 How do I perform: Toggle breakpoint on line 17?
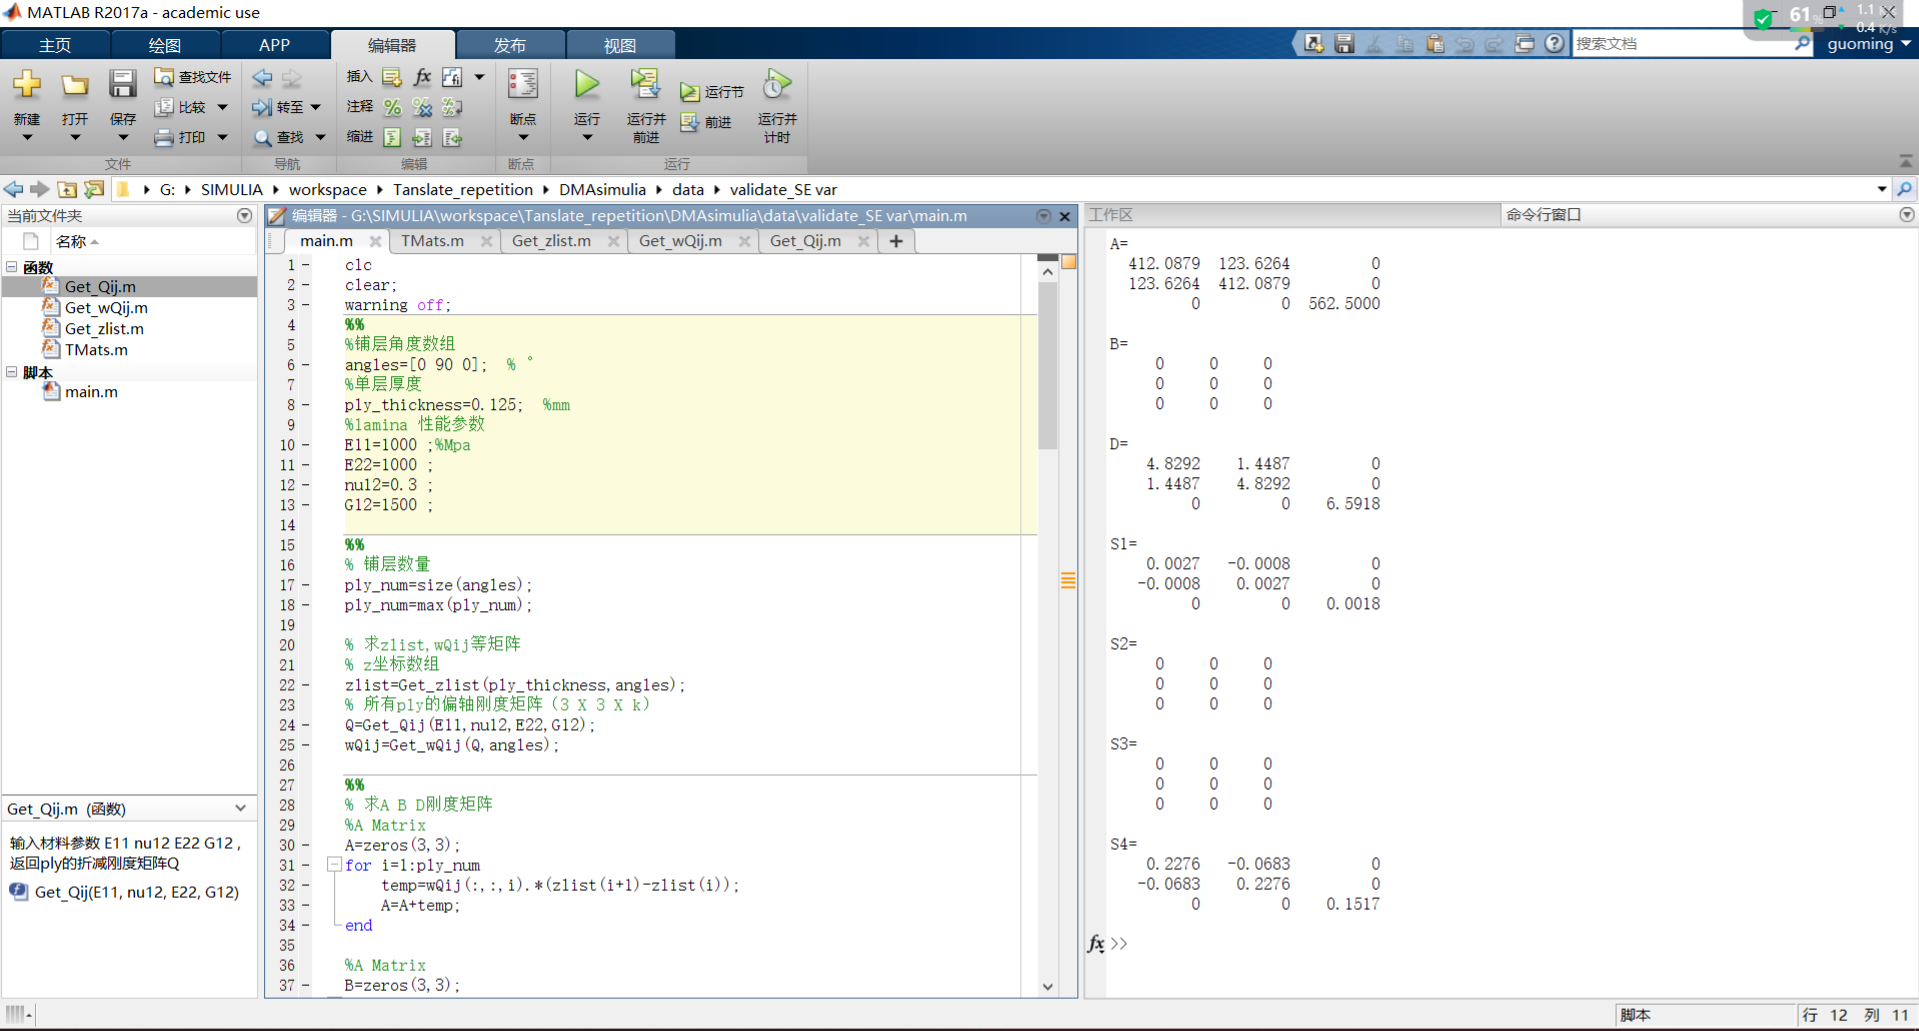click(306, 585)
